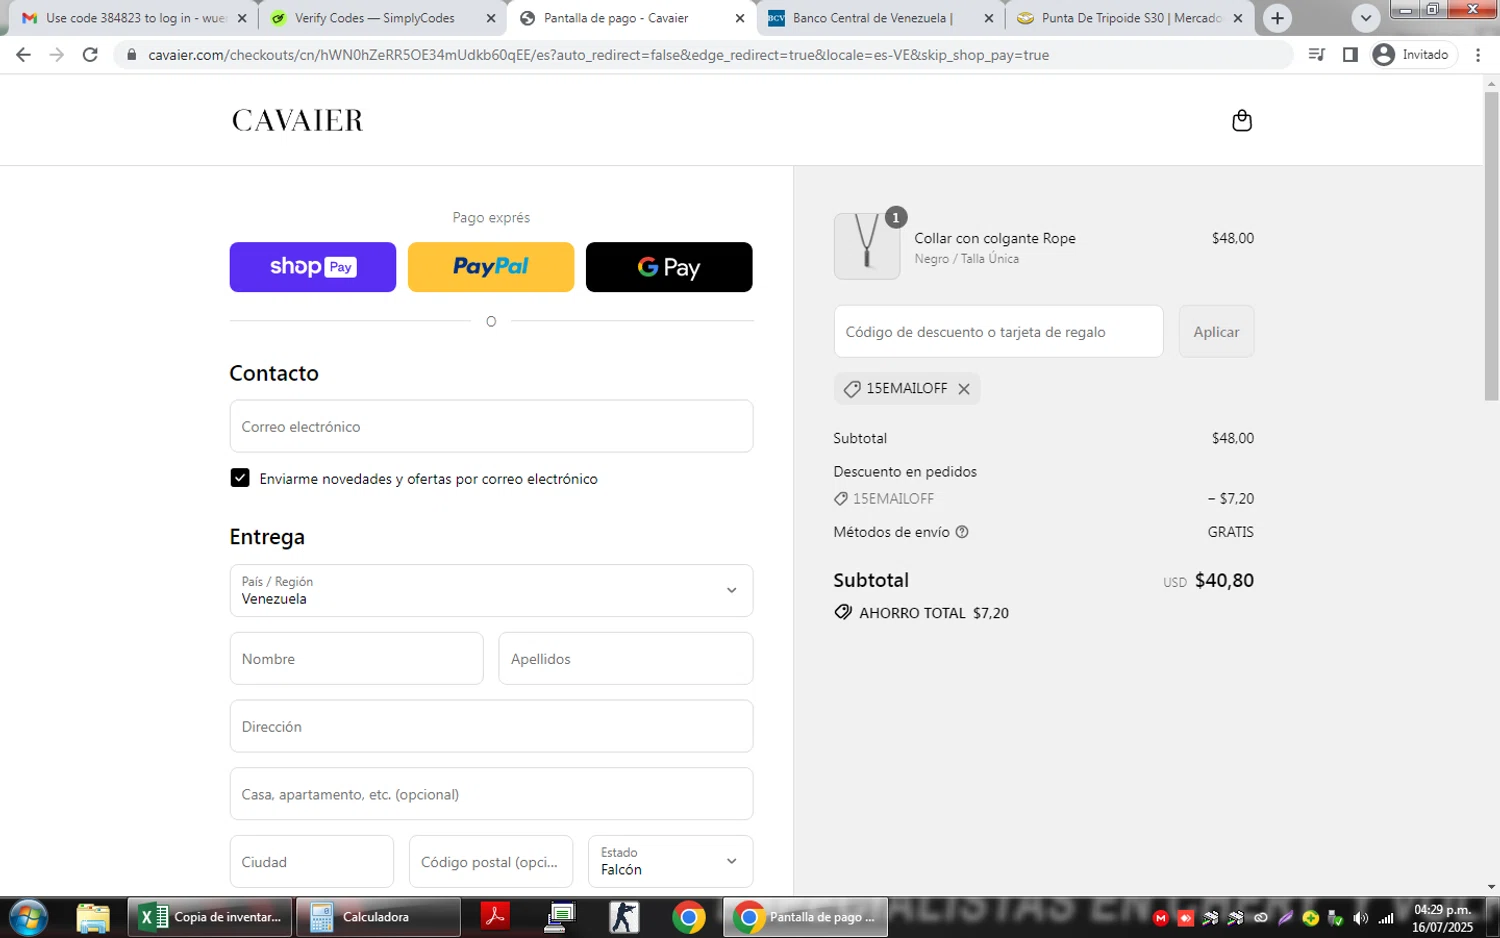The height and width of the screenshot is (938, 1500).
Task: Focus the Apellidos field
Action: [x=626, y=658]
